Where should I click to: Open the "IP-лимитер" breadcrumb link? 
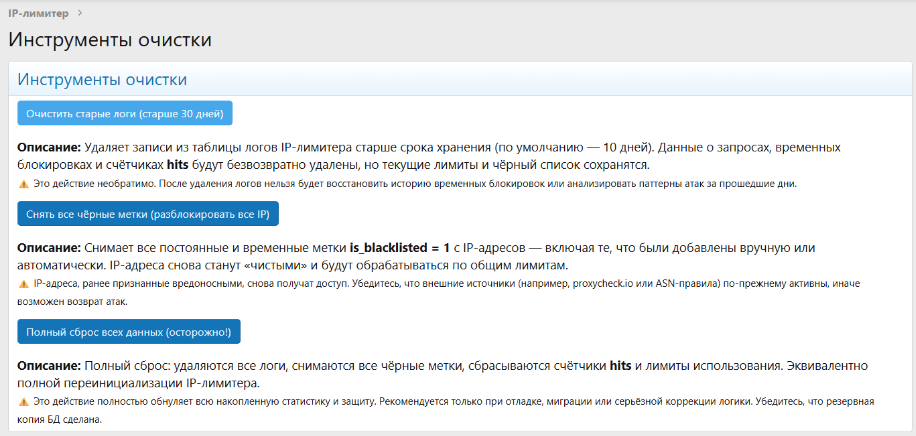(37, 13)
